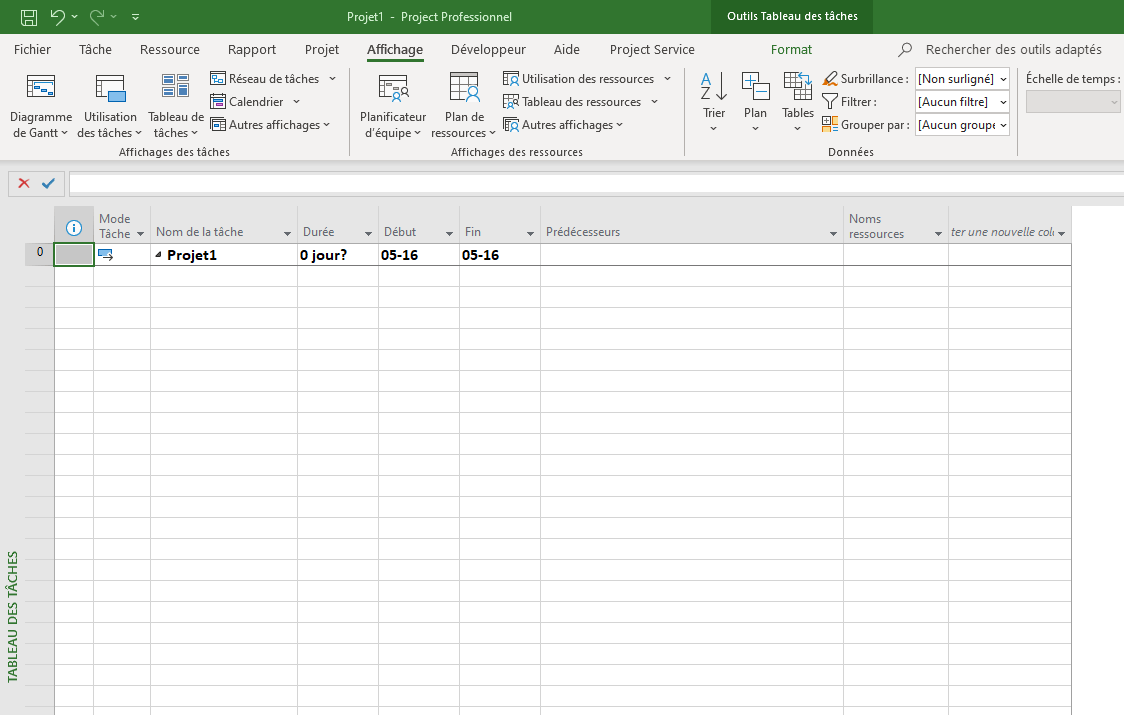Click the formula entry bar
This screenshot has height=715, width=1124.
(x=596, y=184)
